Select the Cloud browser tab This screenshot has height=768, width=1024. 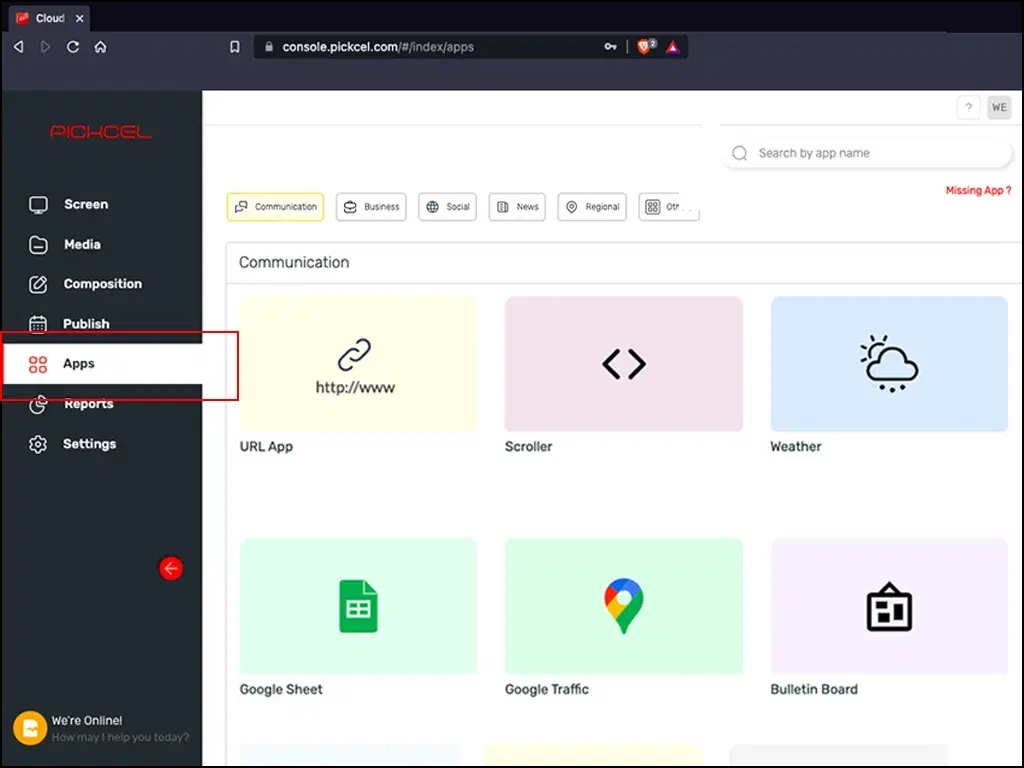tap(49, 17)
